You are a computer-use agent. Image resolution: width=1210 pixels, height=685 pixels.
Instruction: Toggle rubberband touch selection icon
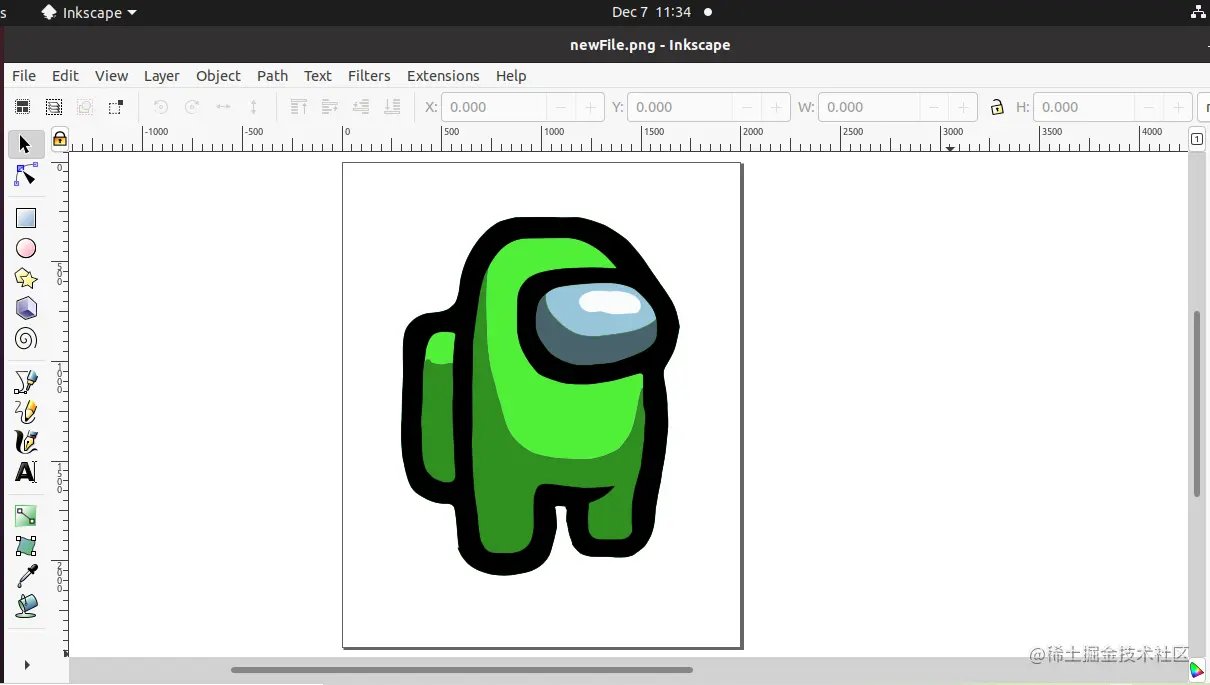116,107
